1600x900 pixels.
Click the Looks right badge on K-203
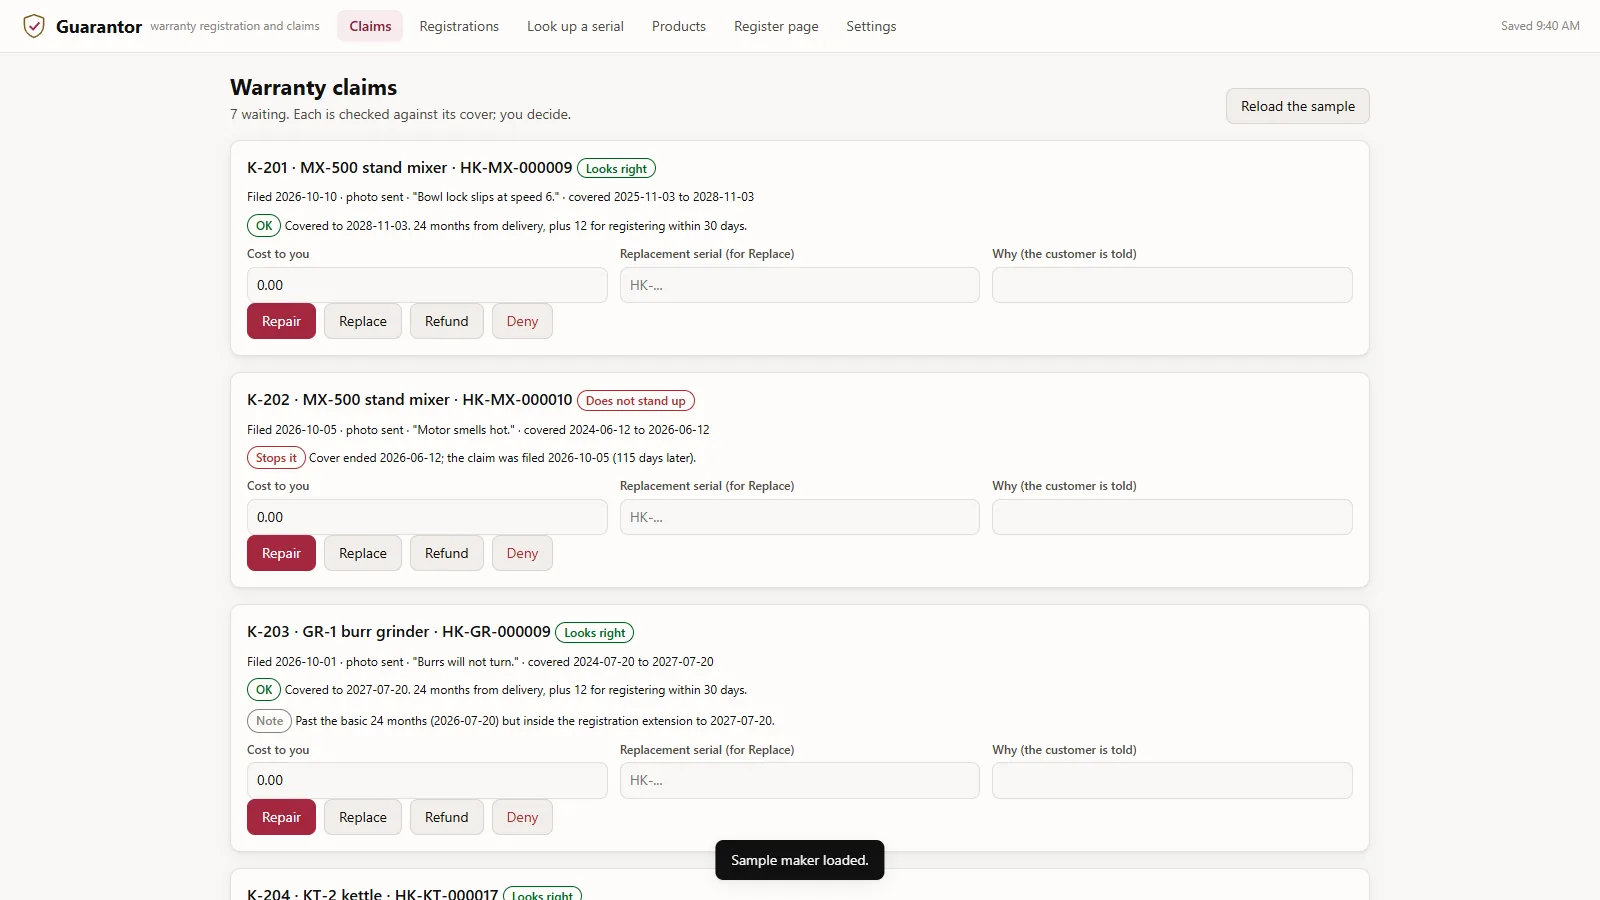(x=594, y=633)
